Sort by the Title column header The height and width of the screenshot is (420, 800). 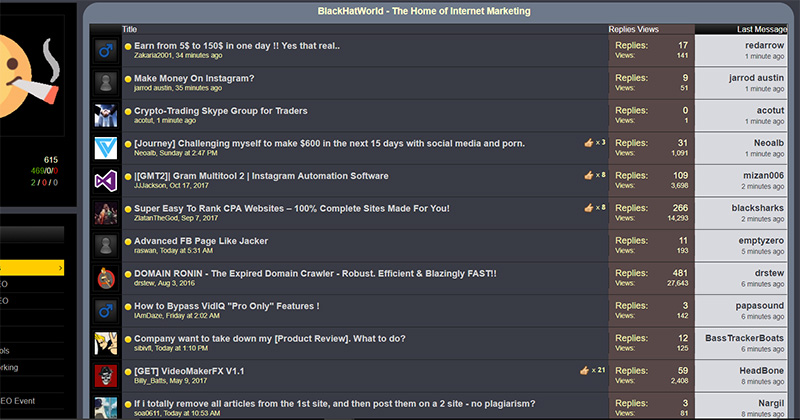[129, 30]
